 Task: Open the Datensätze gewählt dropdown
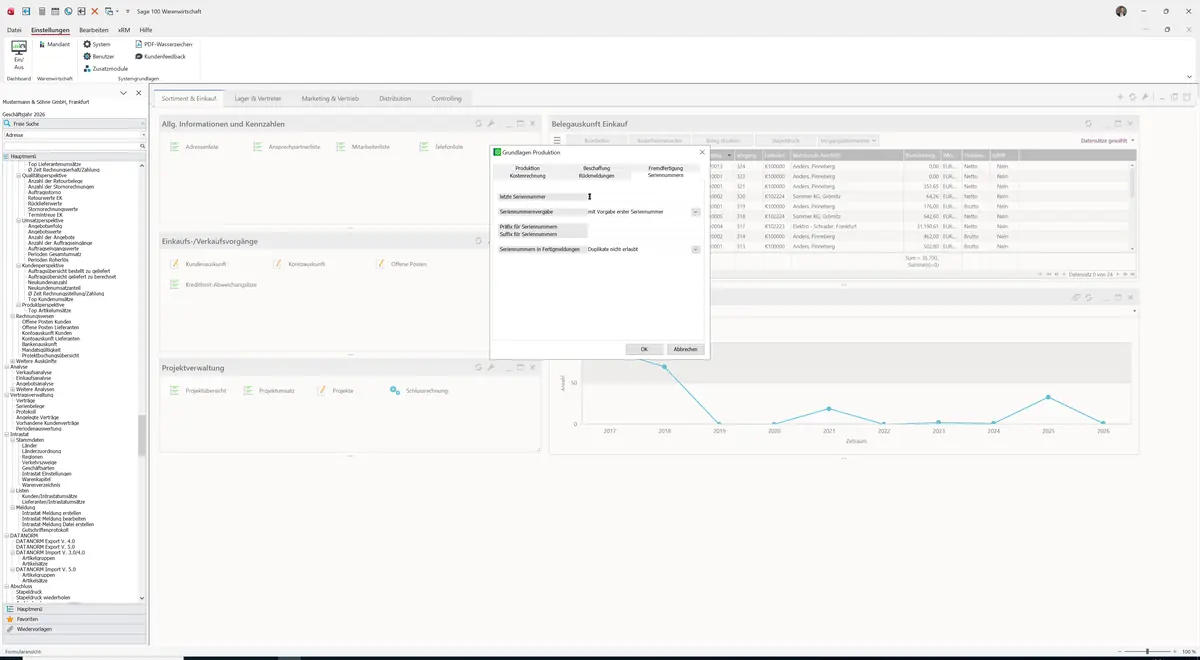click(1108, 141)
